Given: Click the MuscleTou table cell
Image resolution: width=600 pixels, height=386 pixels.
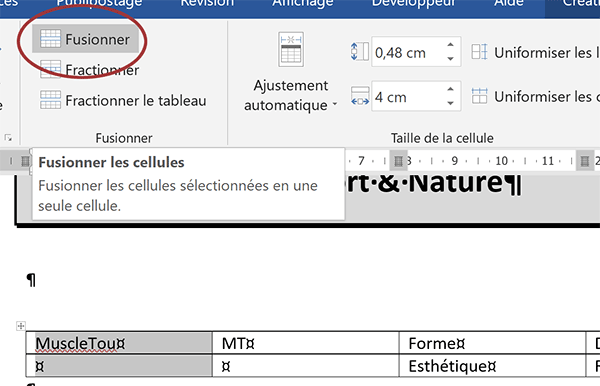Looking at the screenshot, I should 119,343.
